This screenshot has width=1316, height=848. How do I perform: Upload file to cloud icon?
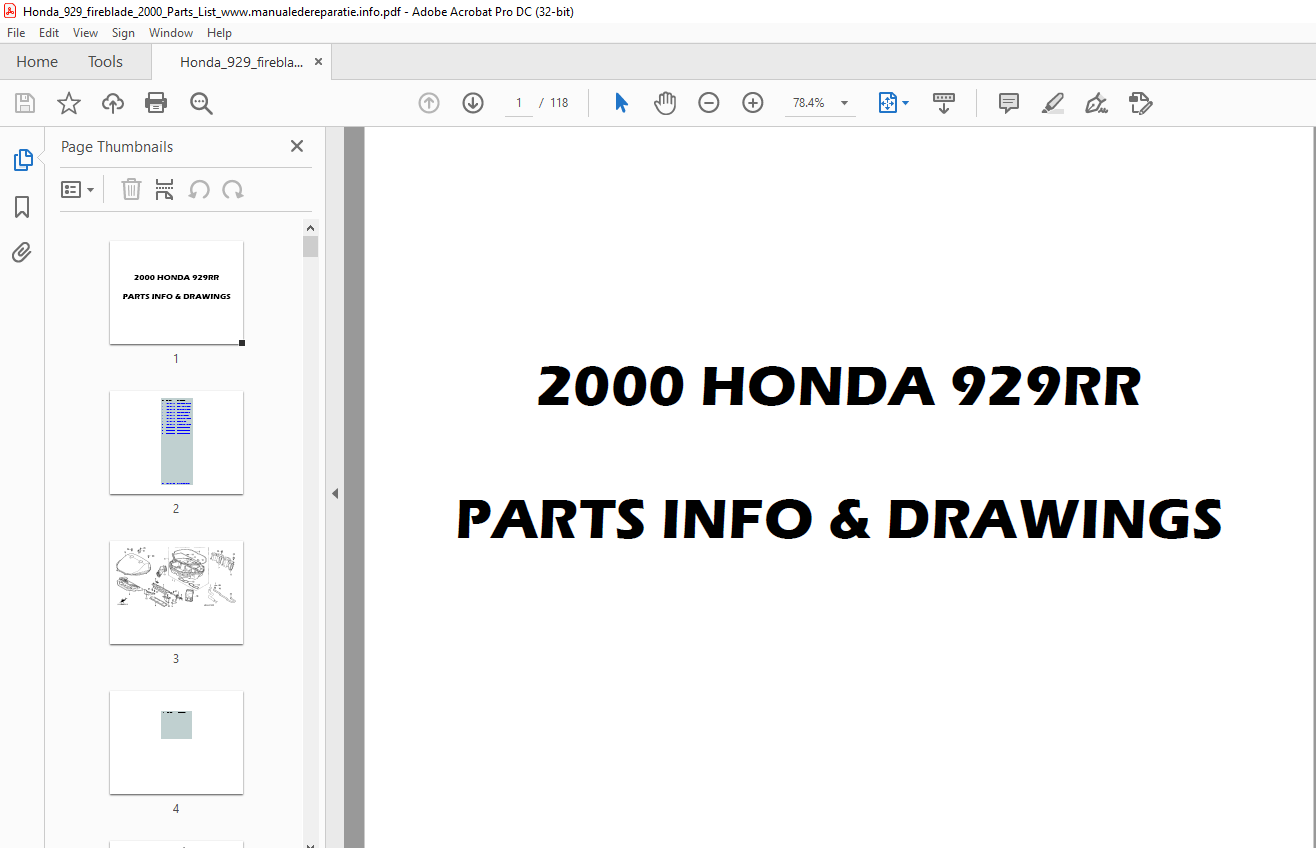[x=113, y=103]
